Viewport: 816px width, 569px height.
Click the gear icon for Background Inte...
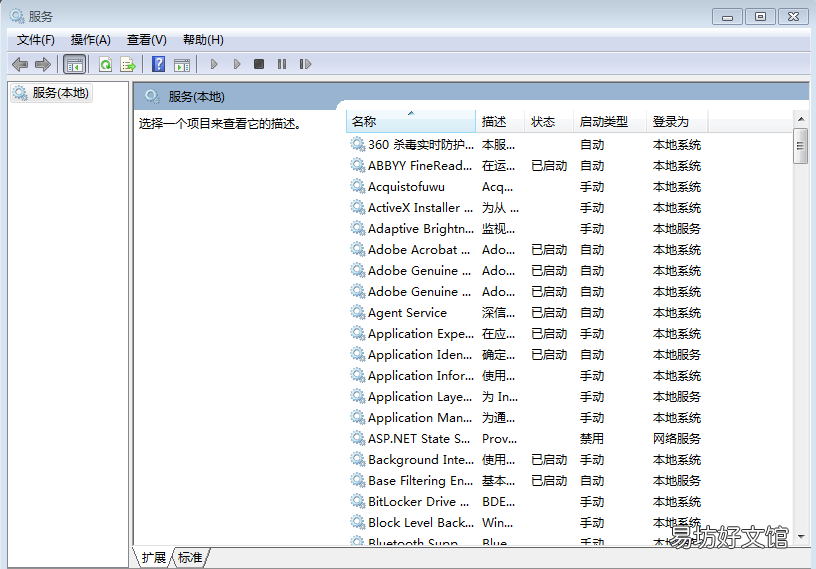pyautogui.click(x=358, y=460)
